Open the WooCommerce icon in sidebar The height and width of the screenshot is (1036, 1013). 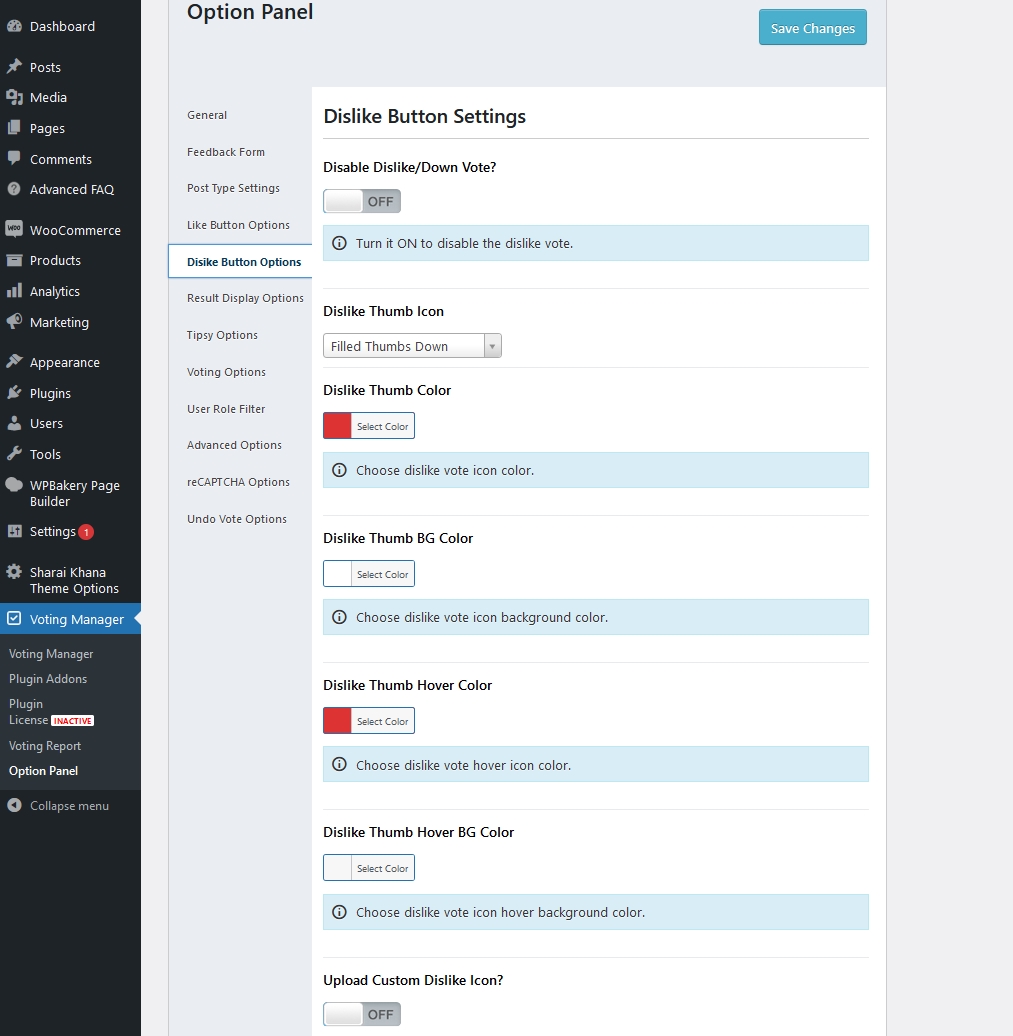click(x=17, y=230)
